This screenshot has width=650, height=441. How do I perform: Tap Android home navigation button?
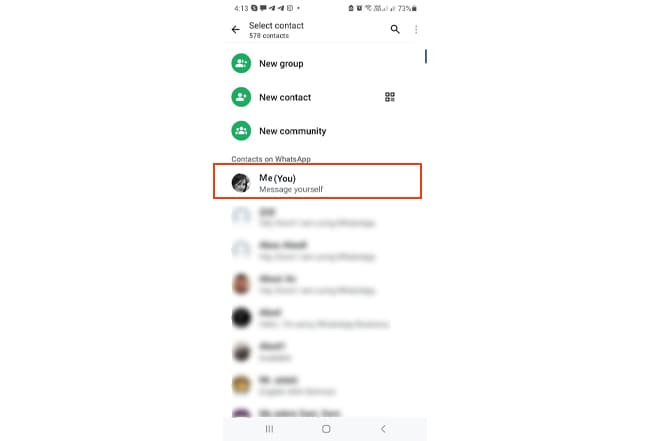click(x=326, y=429)
